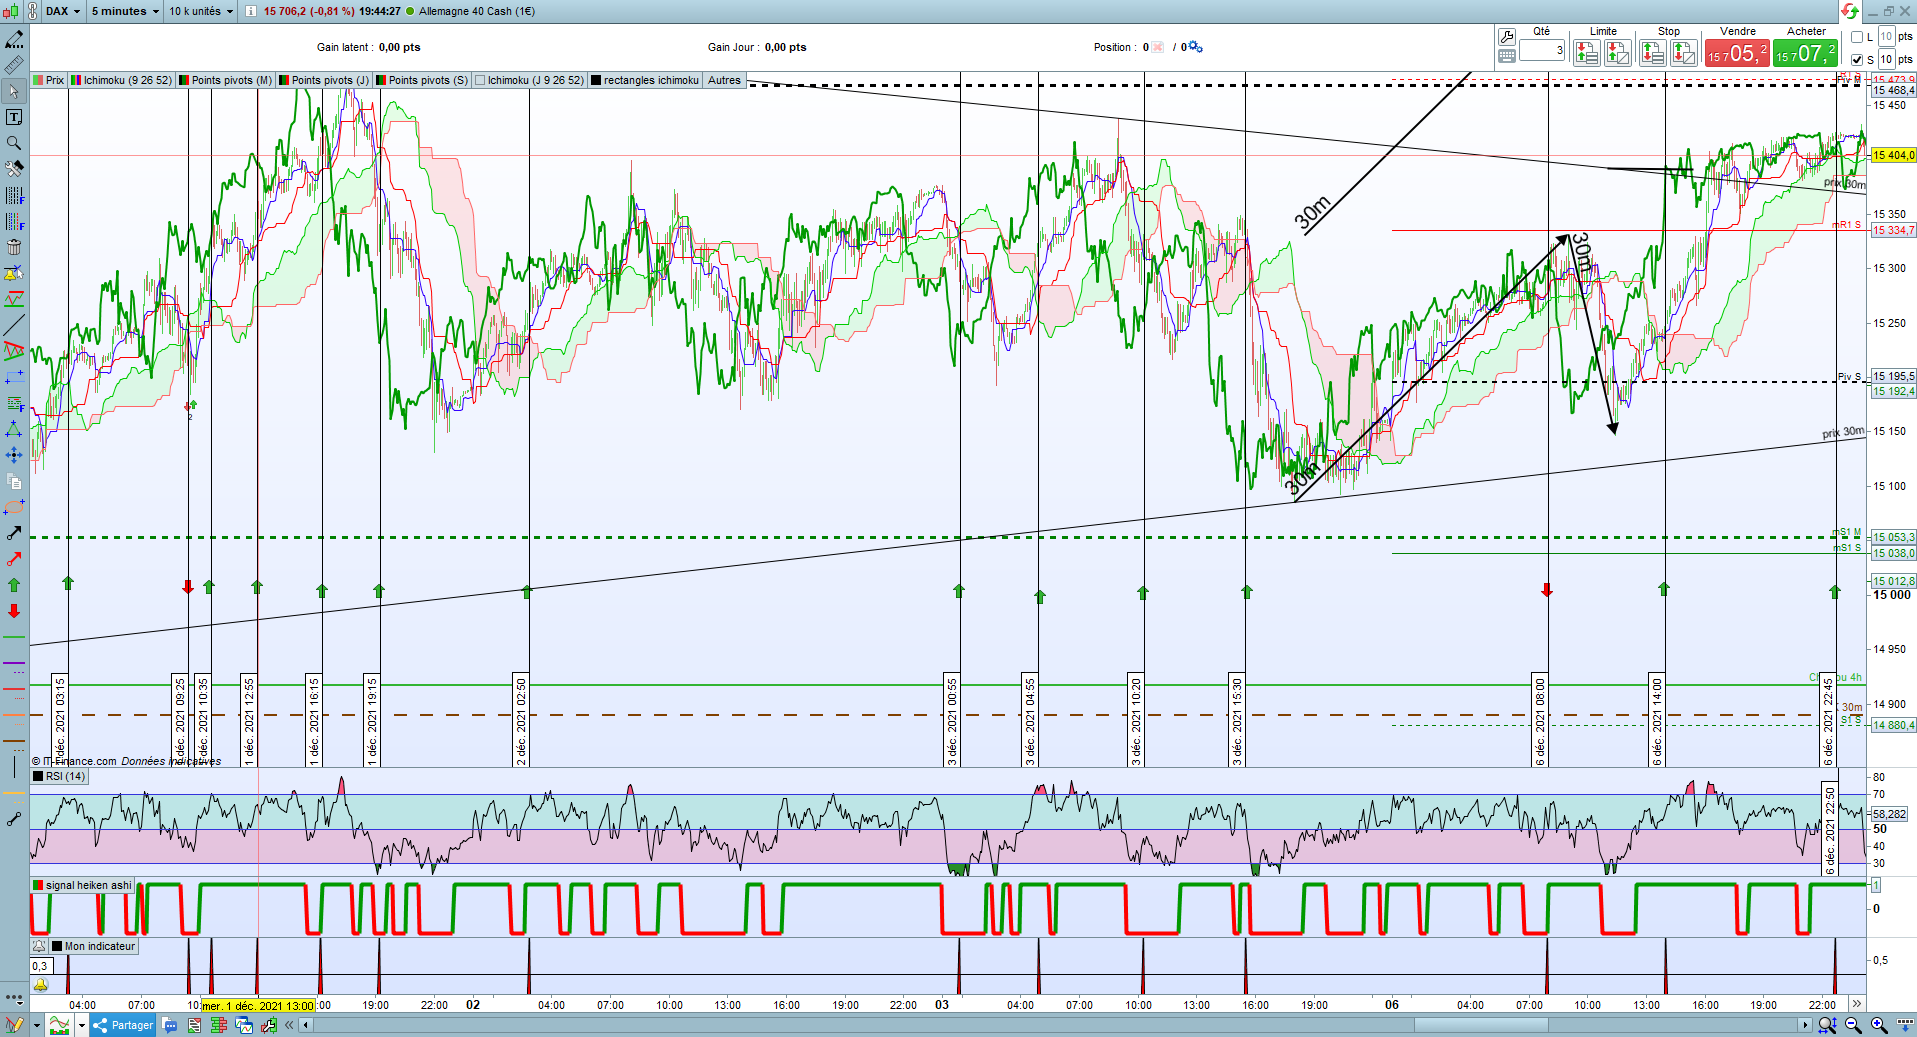The height and width of the screenshot is (1037, 1917).
Task: Select the magnifier zoom tool in left toolbar
Action: (x=14, y=143)
